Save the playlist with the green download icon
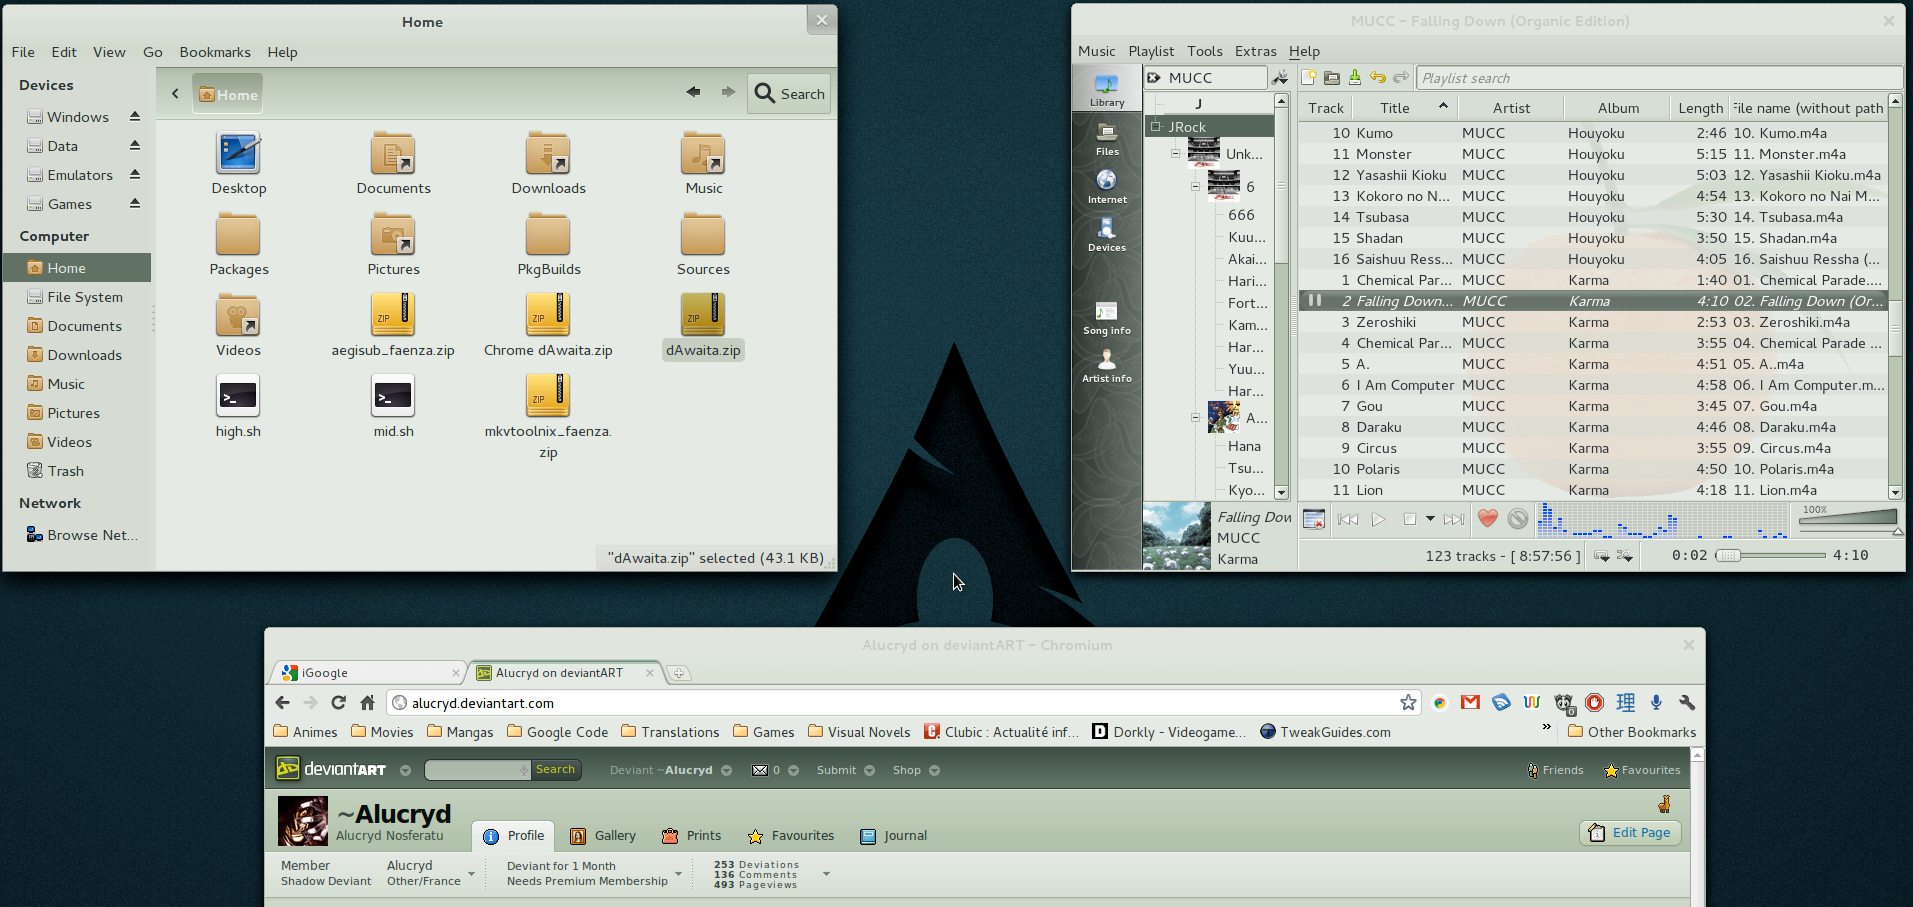Screen dimensions: 1913x907 [1355, 77]
